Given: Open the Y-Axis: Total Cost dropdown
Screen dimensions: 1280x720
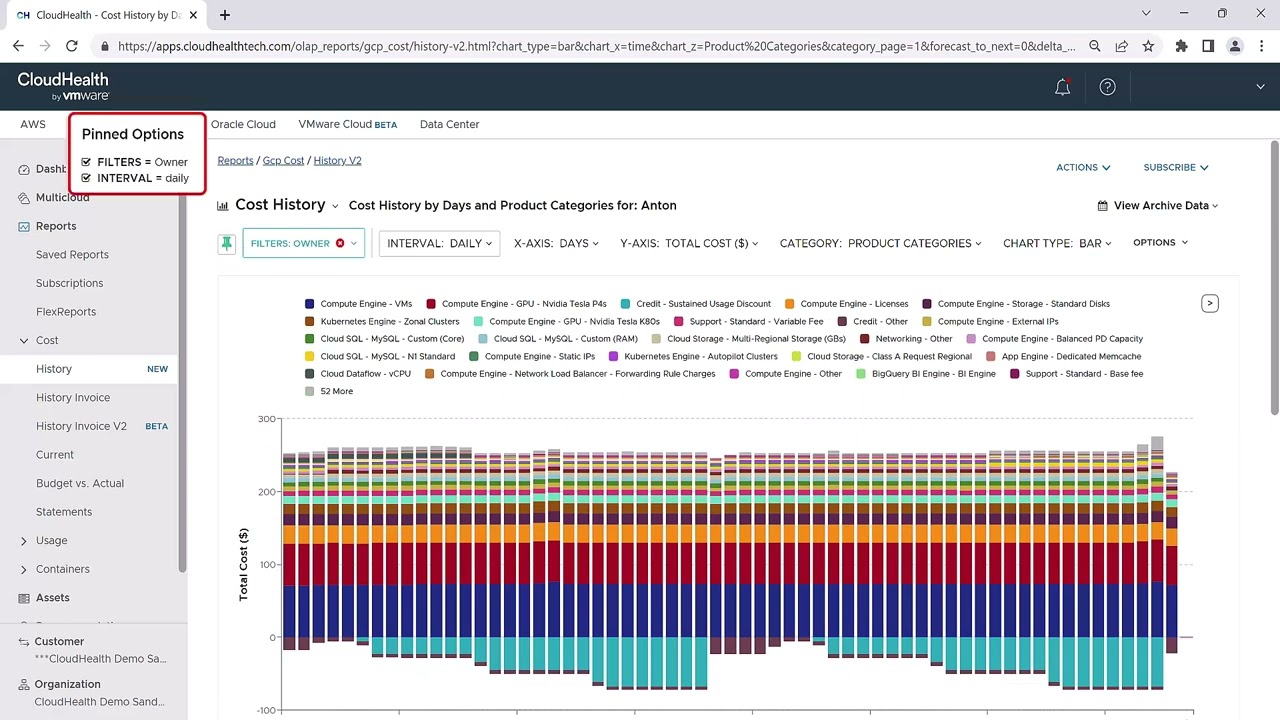Looking at the screenshot, I should pyautogui.click(x=689, y=243).
